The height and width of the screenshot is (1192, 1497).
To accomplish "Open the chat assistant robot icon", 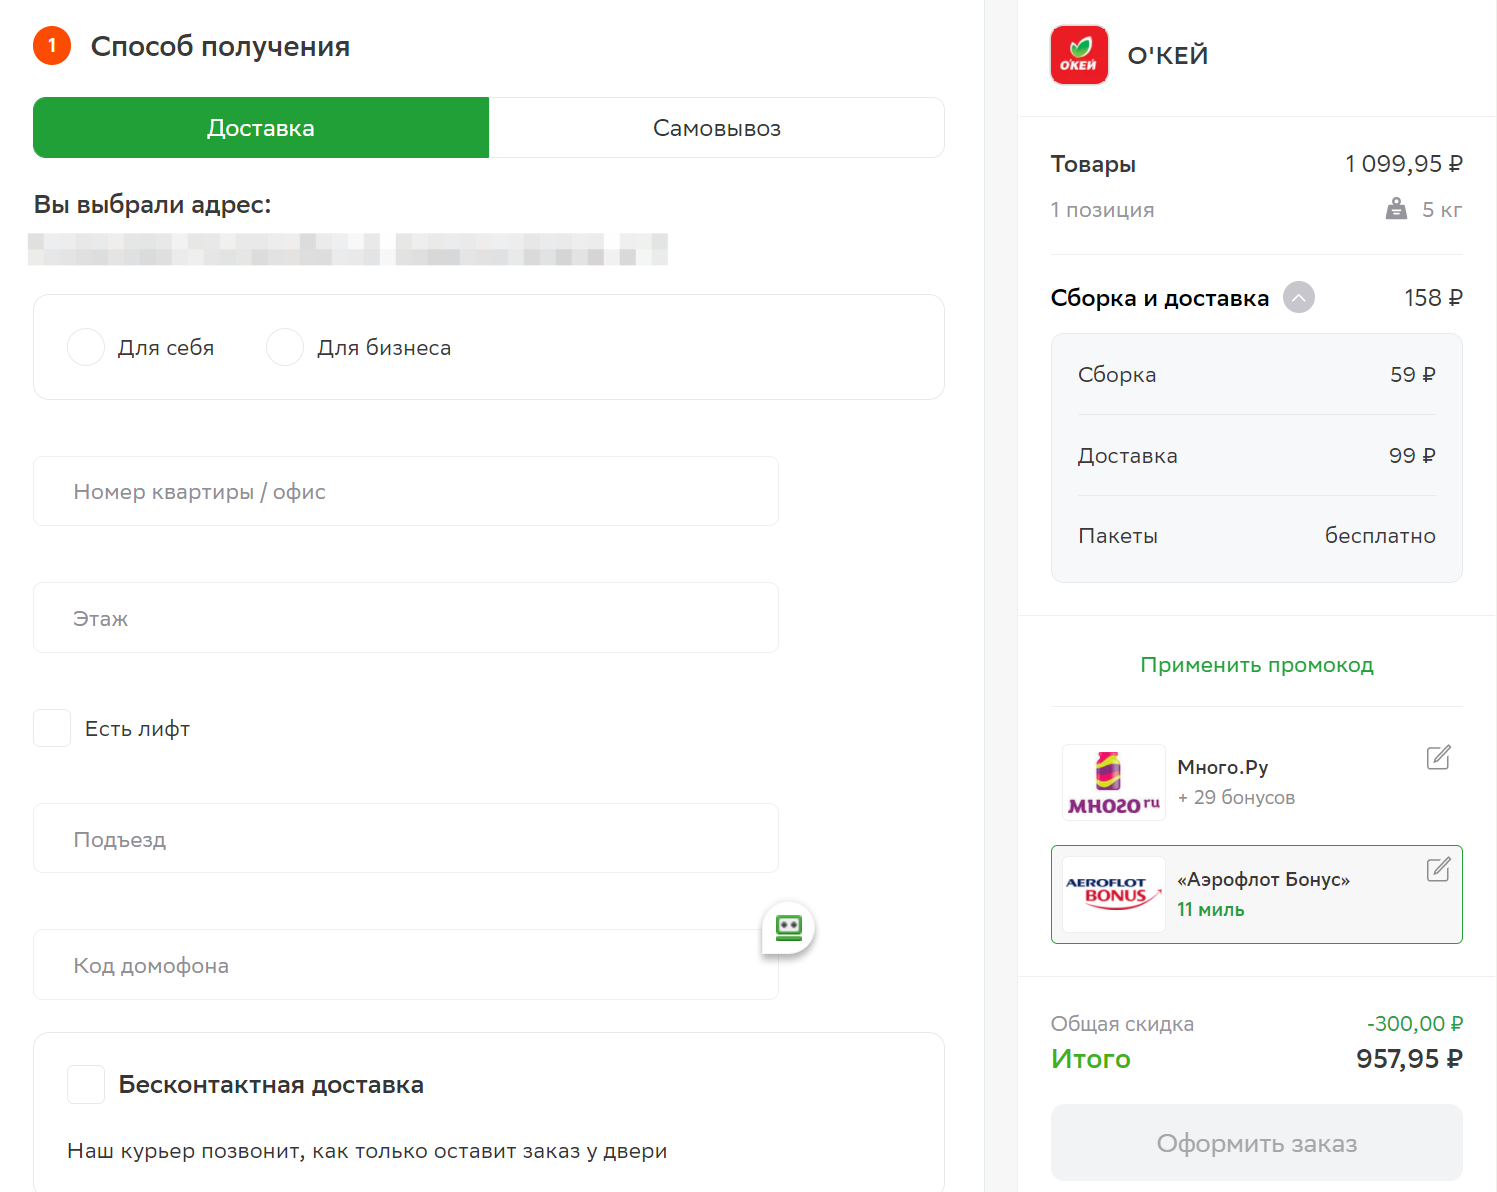I will click(x=789, y=928).
